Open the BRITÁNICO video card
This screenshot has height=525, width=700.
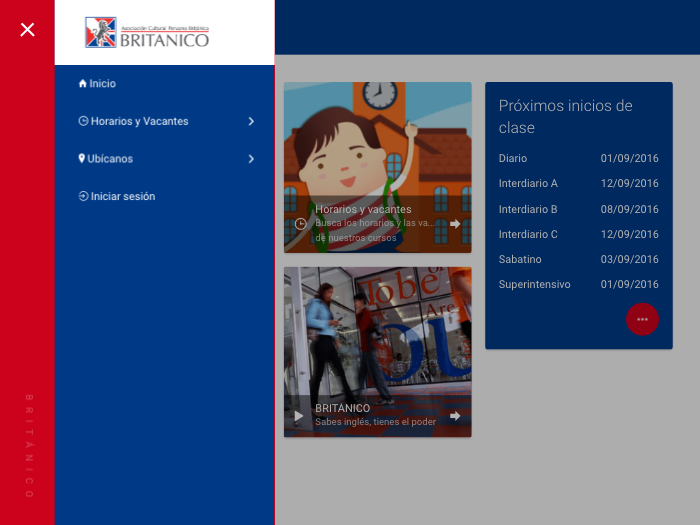click(378, 352)
